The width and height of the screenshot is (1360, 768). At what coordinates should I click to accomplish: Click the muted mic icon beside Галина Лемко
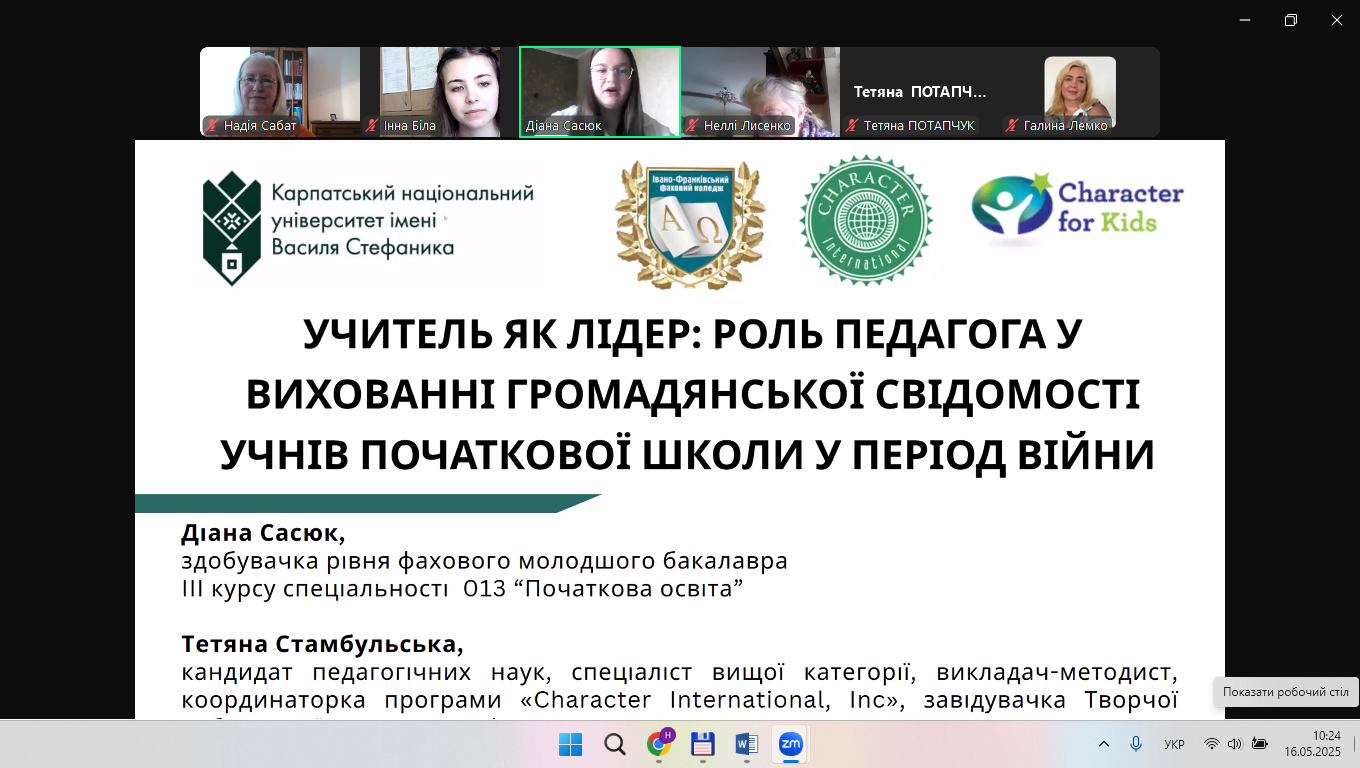coord(1010,127)
